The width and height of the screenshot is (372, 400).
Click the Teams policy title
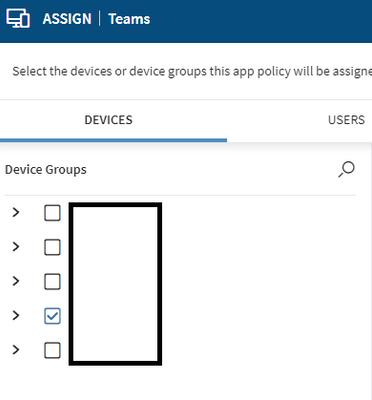pyautogui.click(x=129, y=19)
